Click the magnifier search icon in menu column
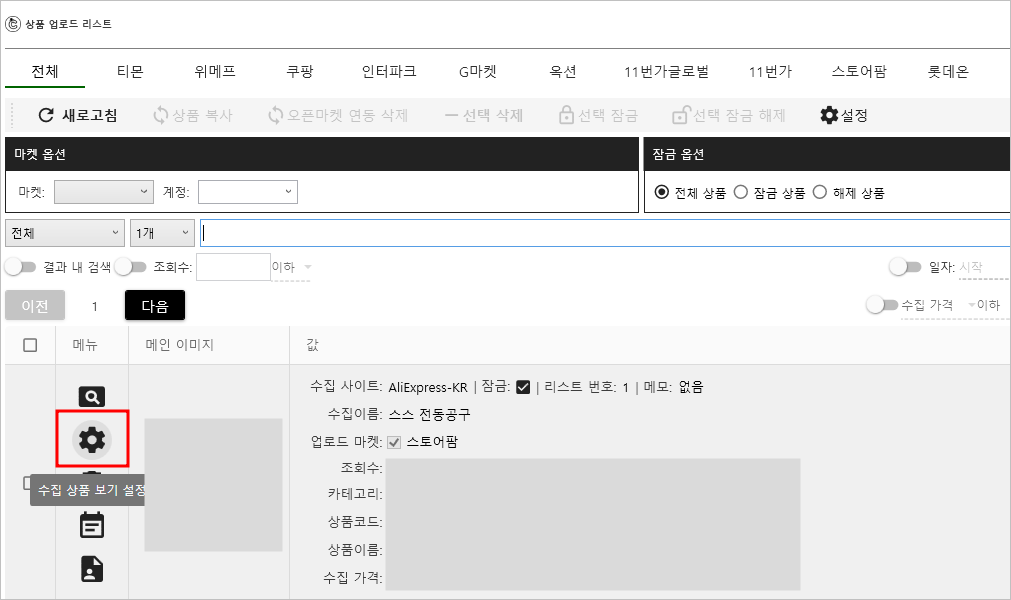1011x600 pixels. [92, 396]
